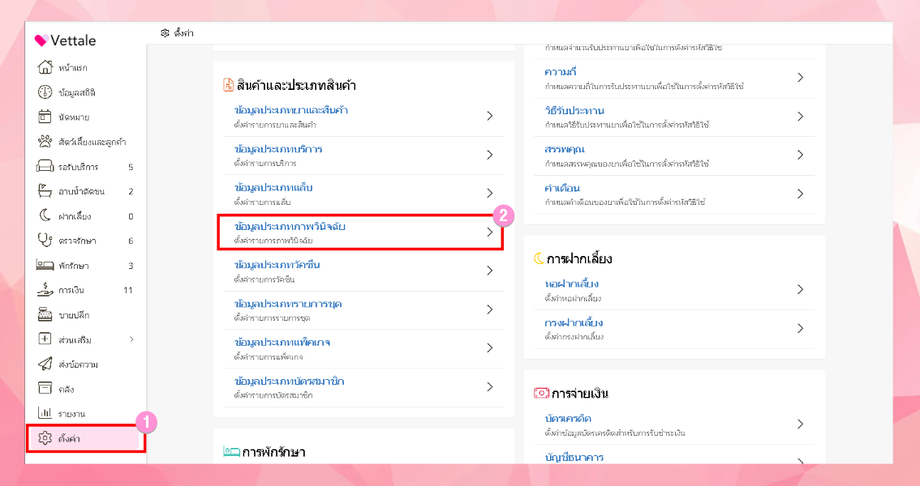The image size is (920, 486).
Task: Open ข้อมูลประเภทยาและสินค้า settings link
Action: (x=291, y=110)
